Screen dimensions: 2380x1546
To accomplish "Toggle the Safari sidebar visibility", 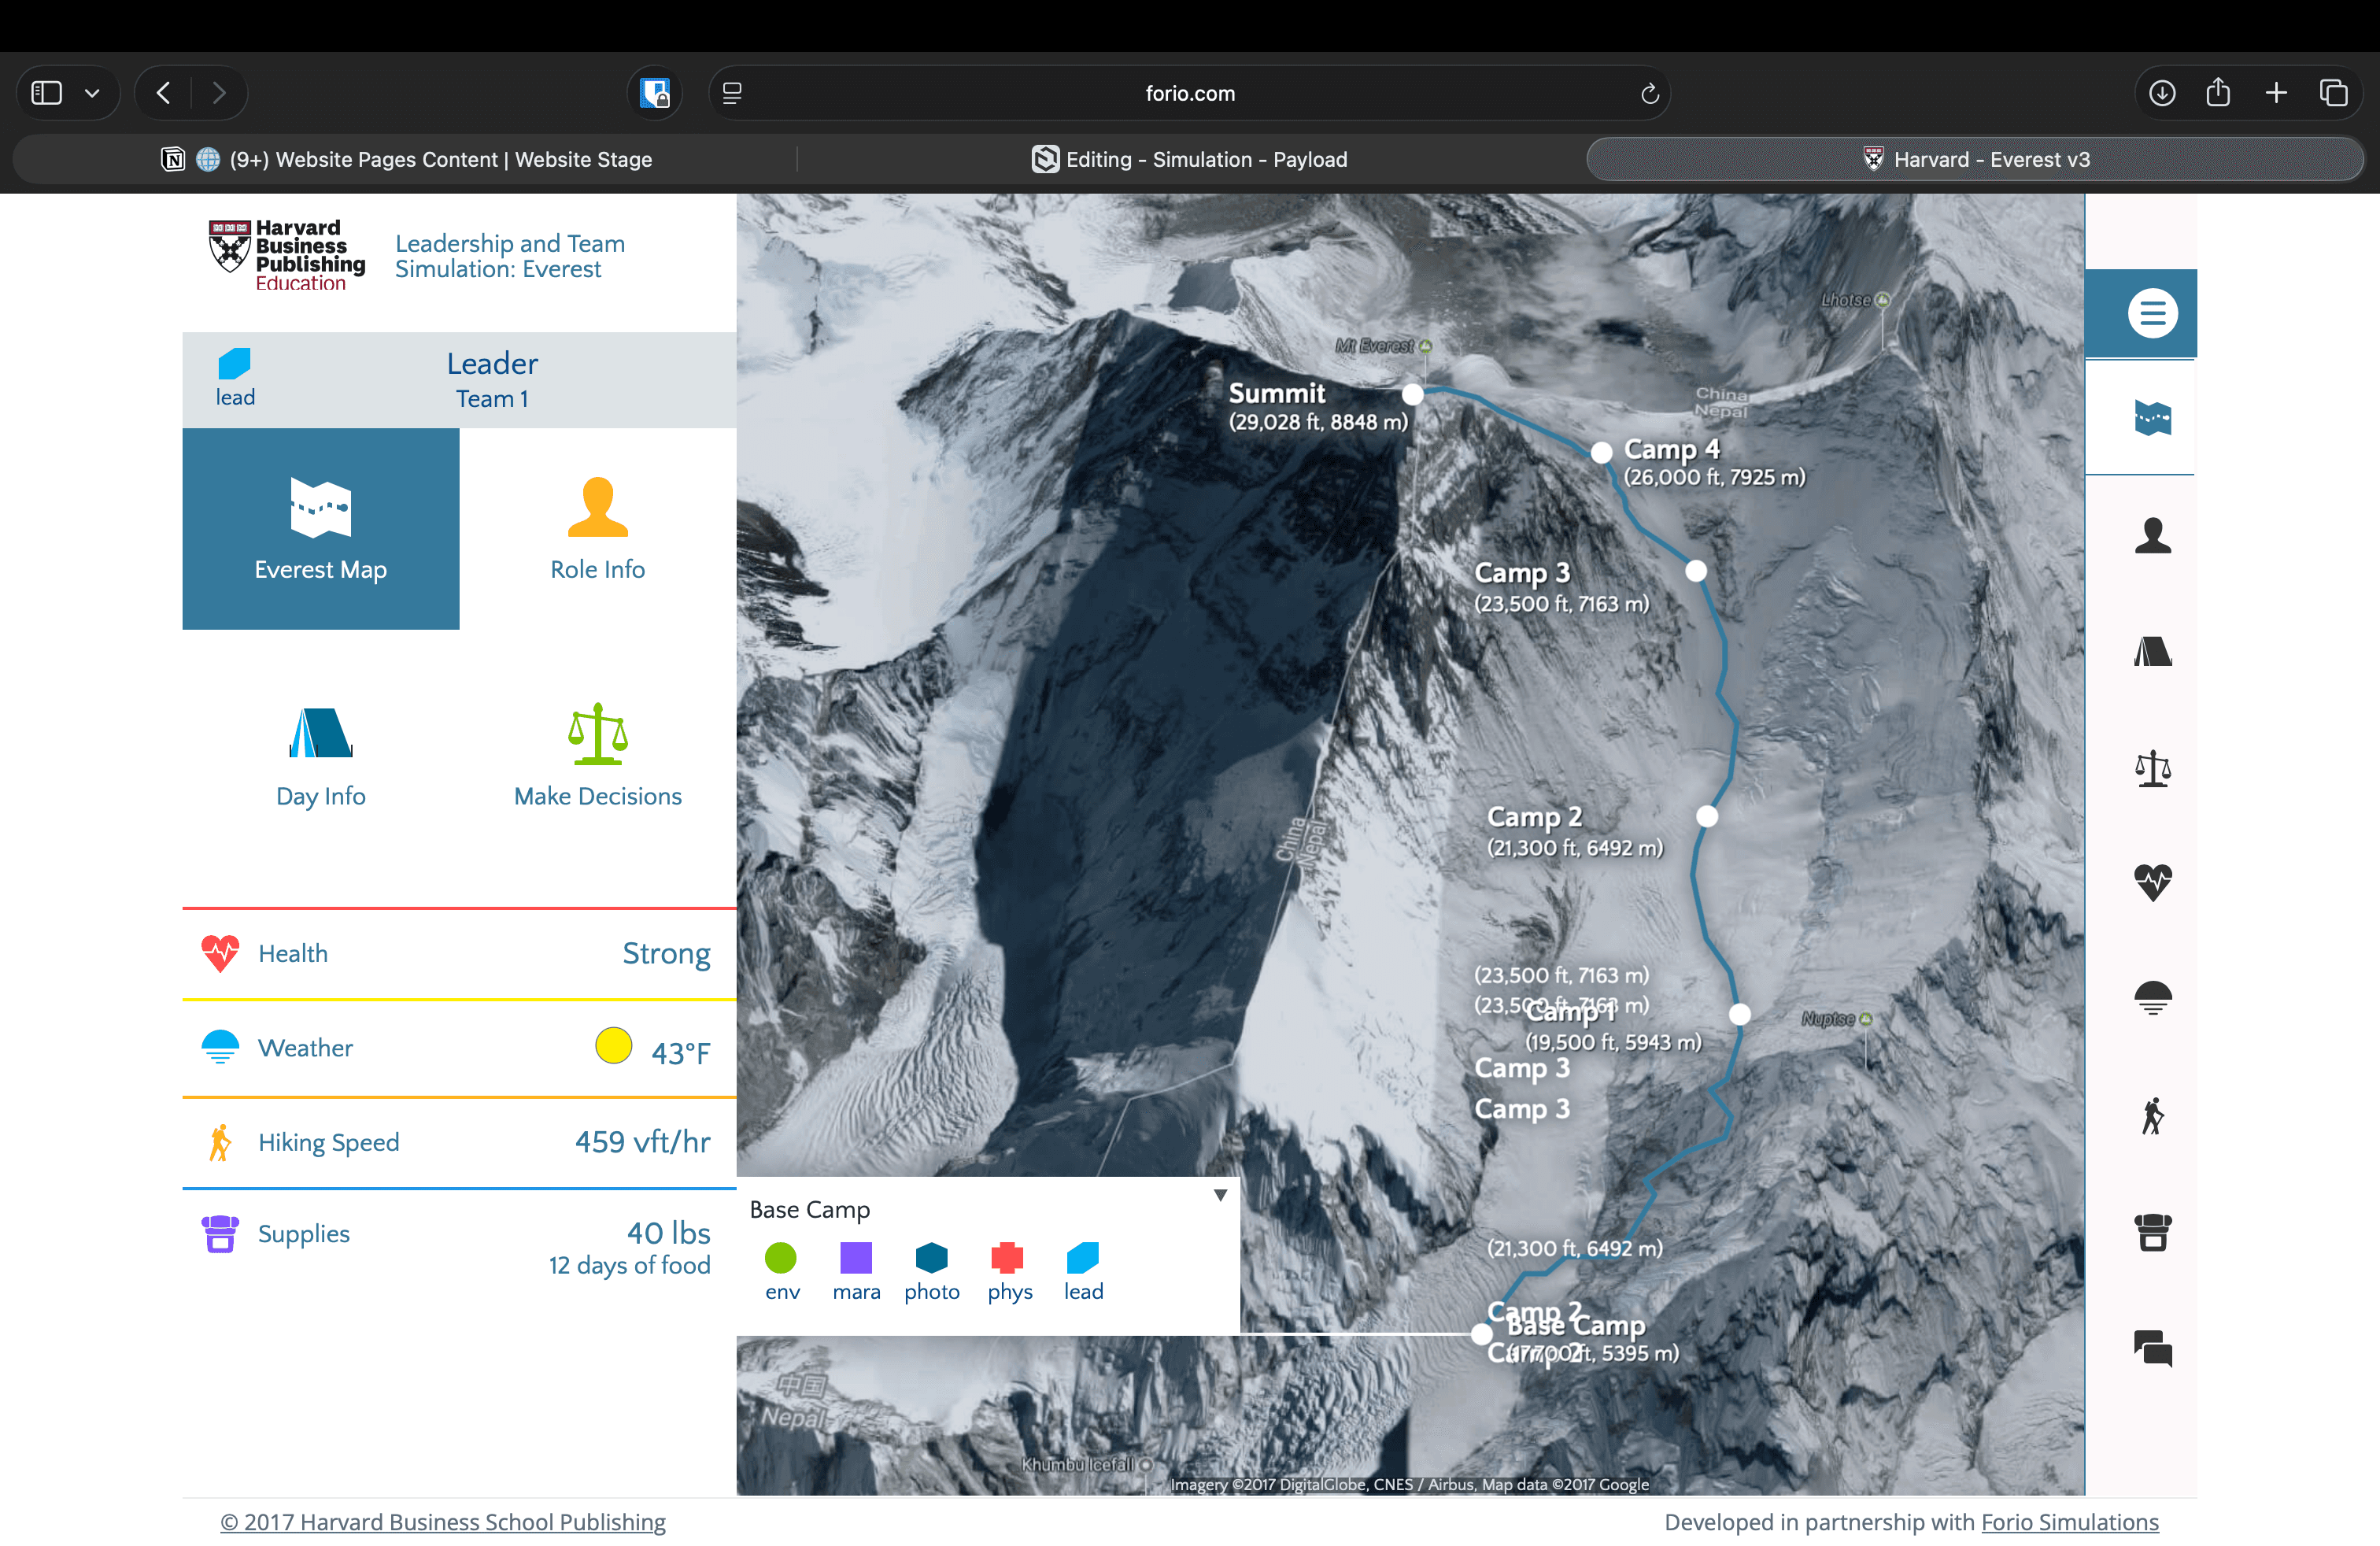I will point(46,92).
